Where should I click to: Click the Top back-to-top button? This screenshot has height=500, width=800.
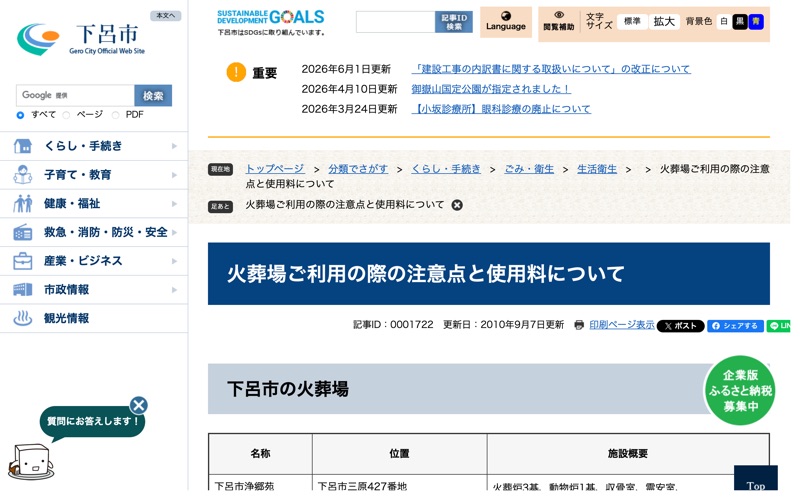756,480
